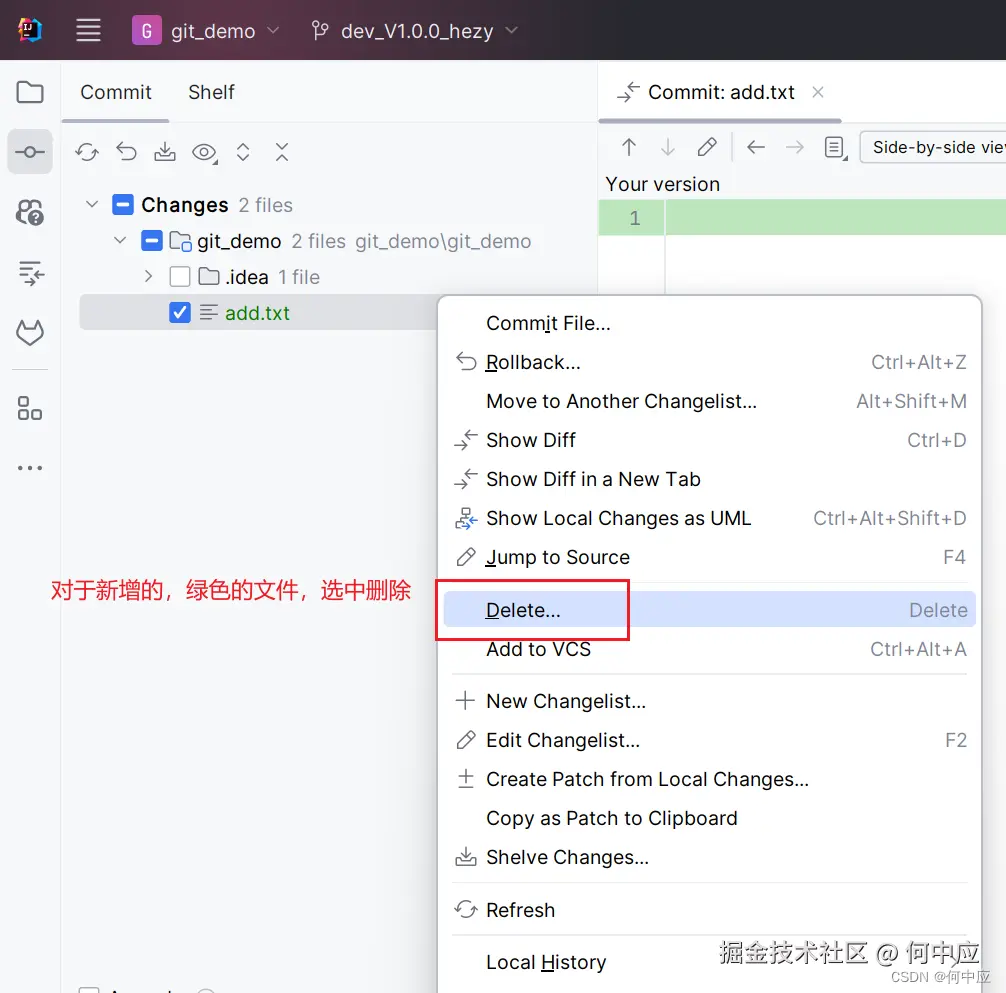Click the Expand All toolbar icon
Screen dimensions: 1006x993
tap(243, 152)
